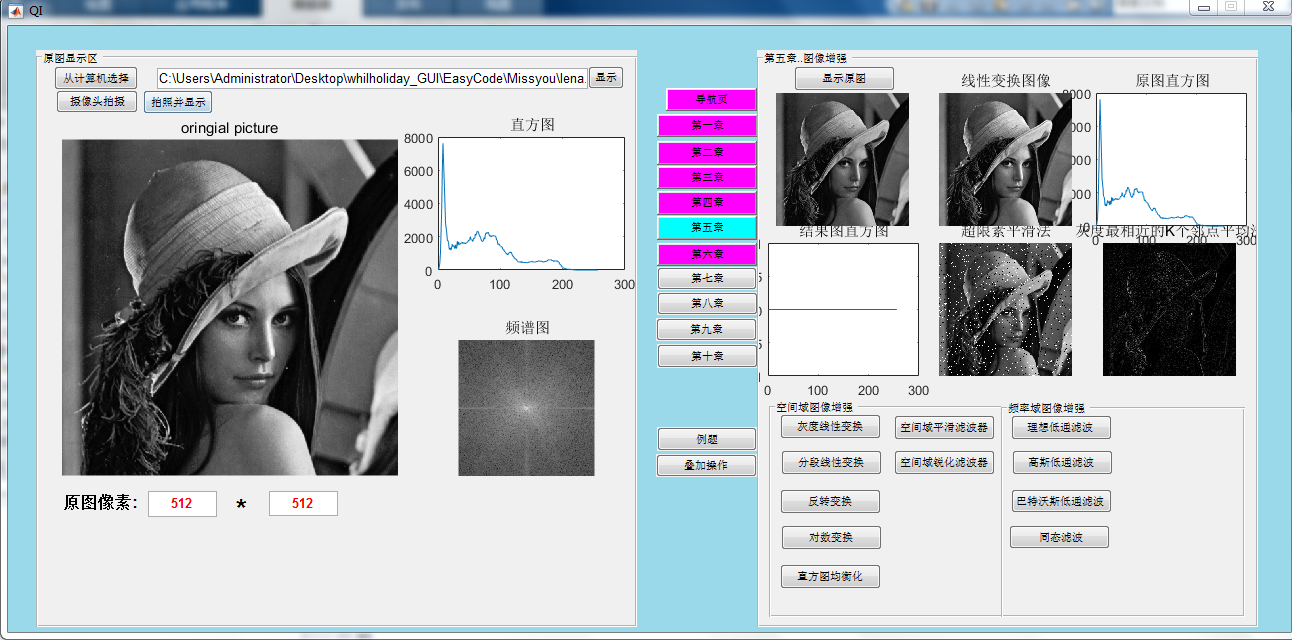1292x640 pixels.
Task: Apply 同态滤波
Action: pos(1060,538)
